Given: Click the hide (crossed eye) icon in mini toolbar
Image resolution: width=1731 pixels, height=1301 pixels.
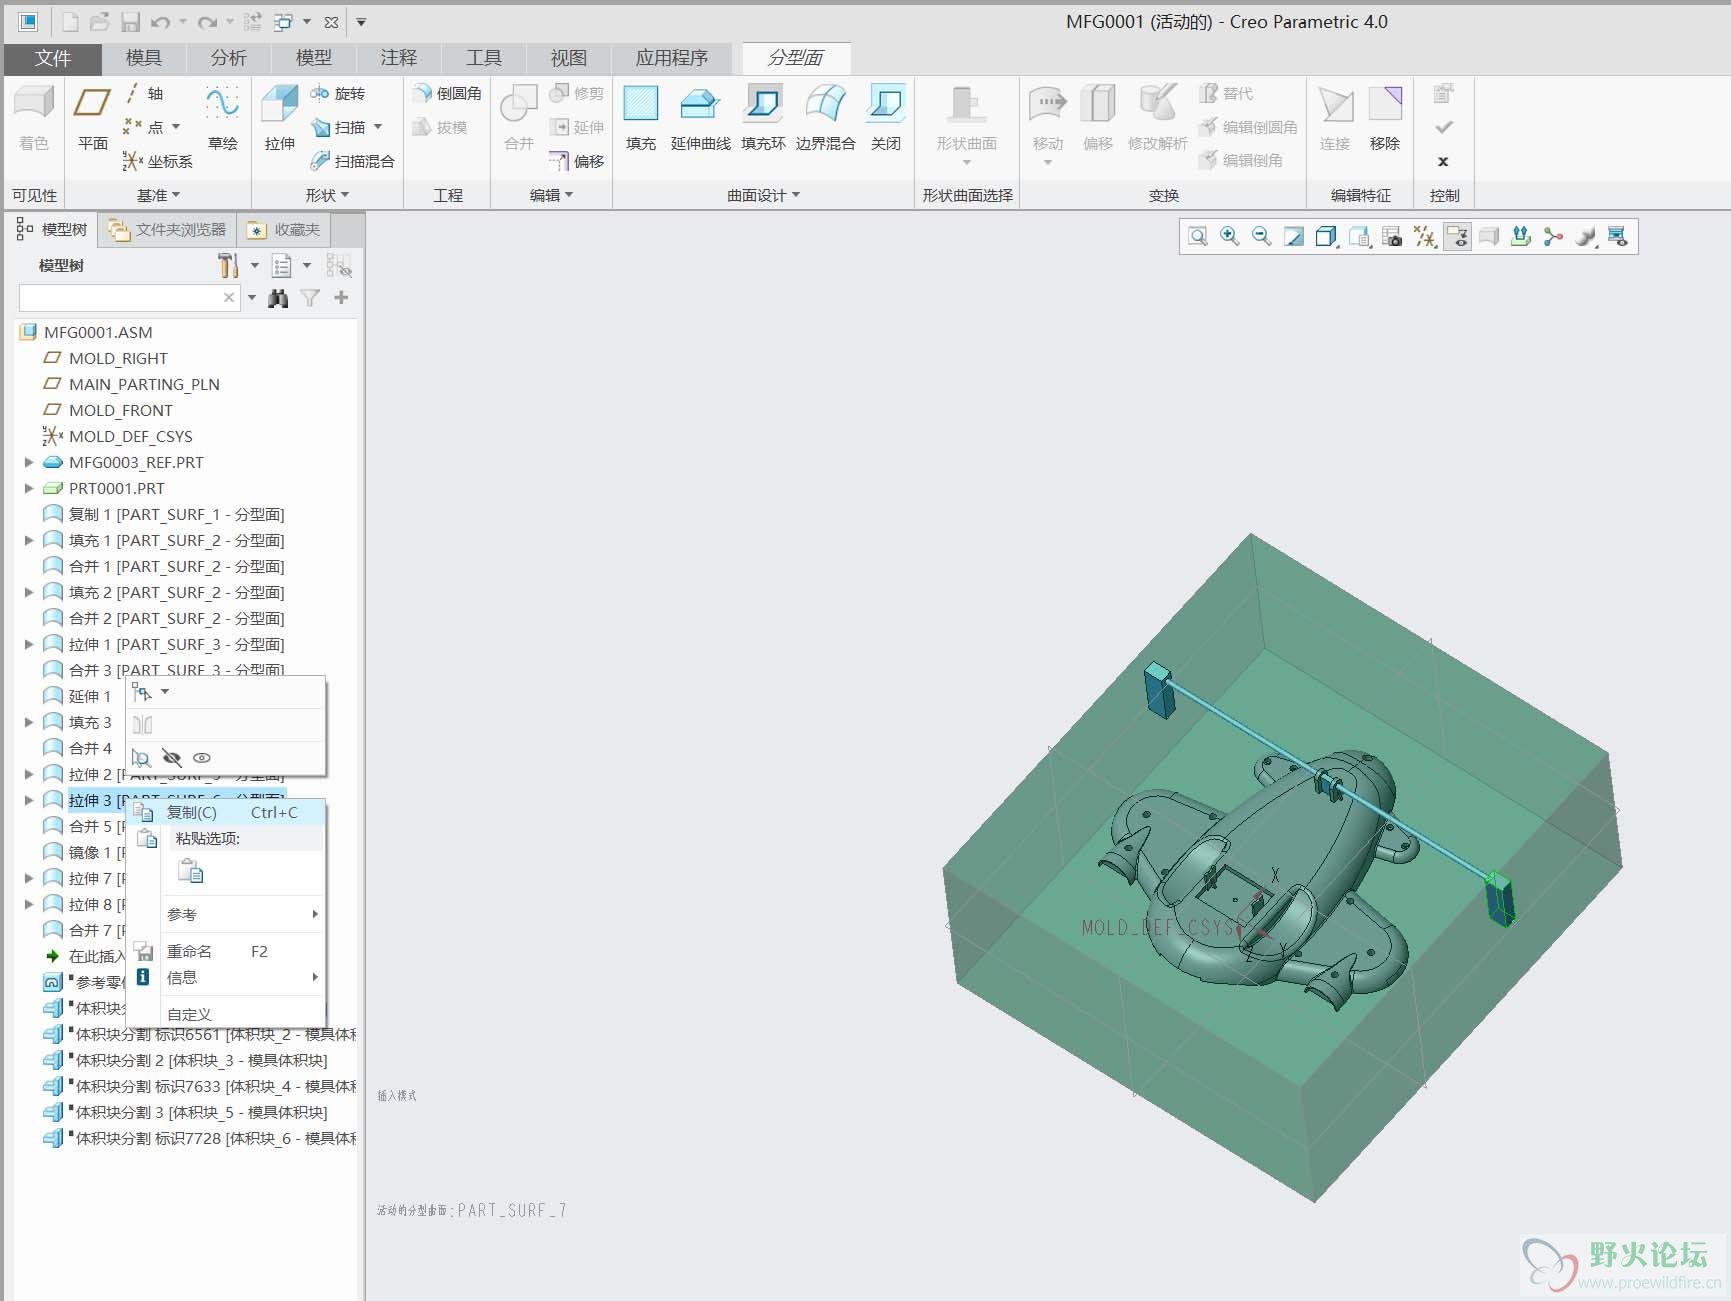Looking at the screenshot, I should (x=172, y=758).
